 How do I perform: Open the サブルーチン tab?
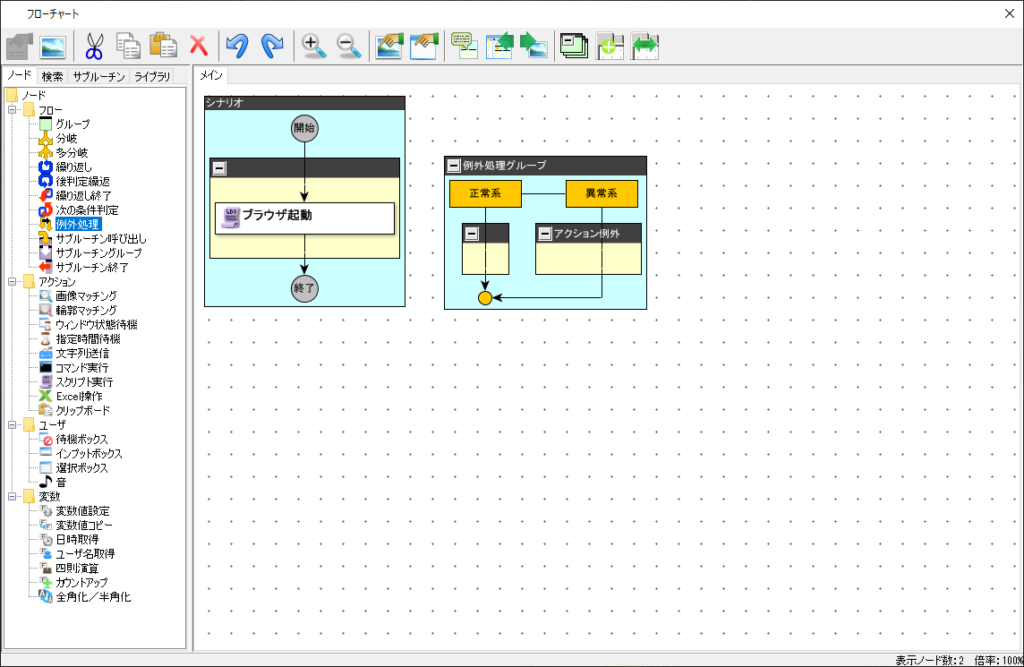99,76
